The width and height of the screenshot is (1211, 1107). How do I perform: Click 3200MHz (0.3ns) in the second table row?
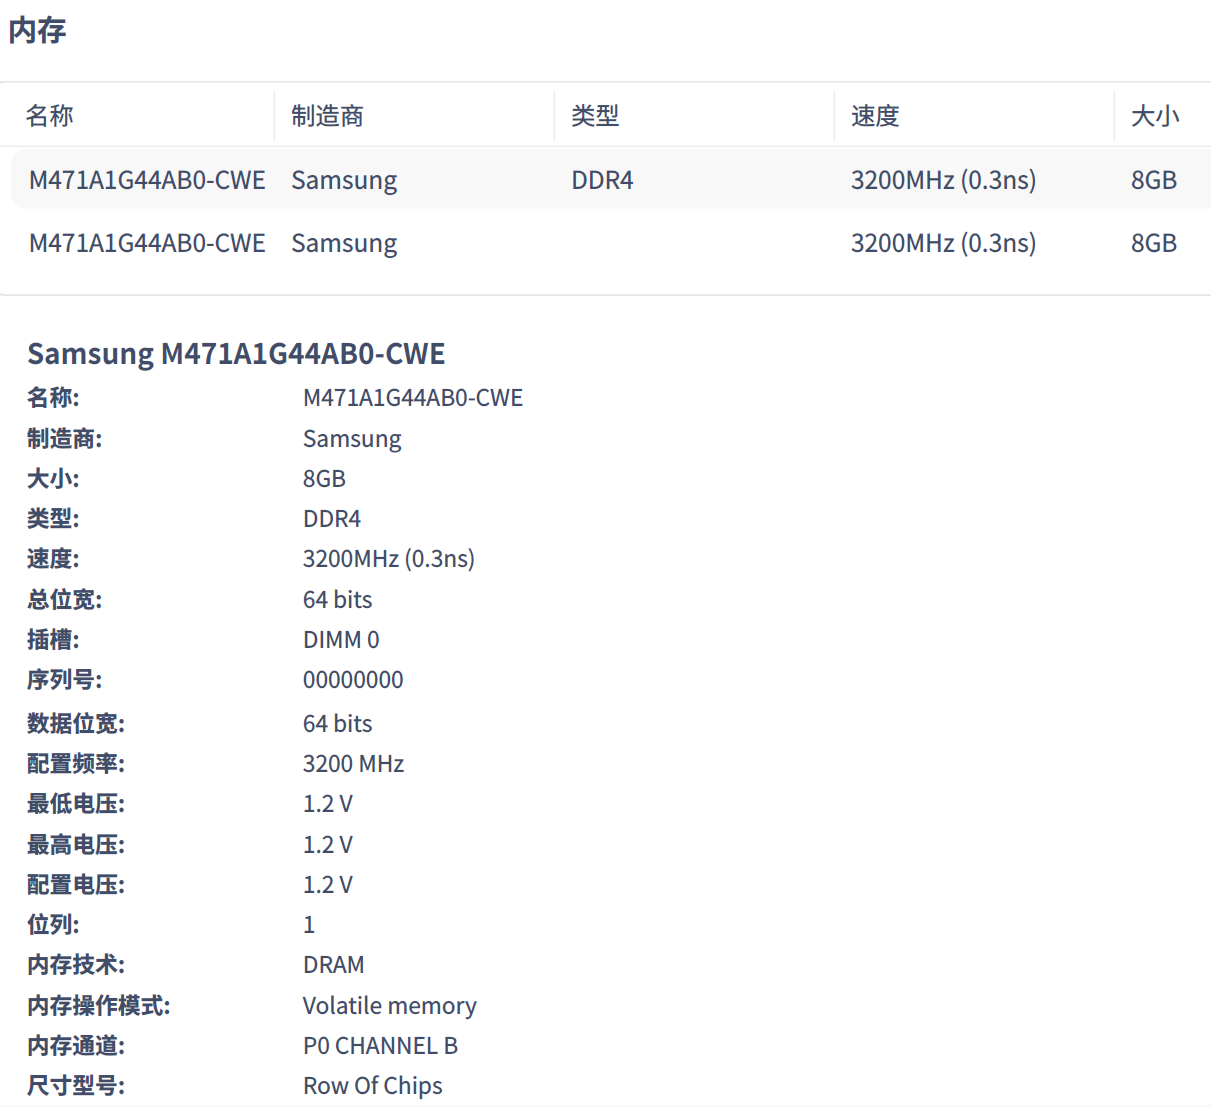coord(943,243)
